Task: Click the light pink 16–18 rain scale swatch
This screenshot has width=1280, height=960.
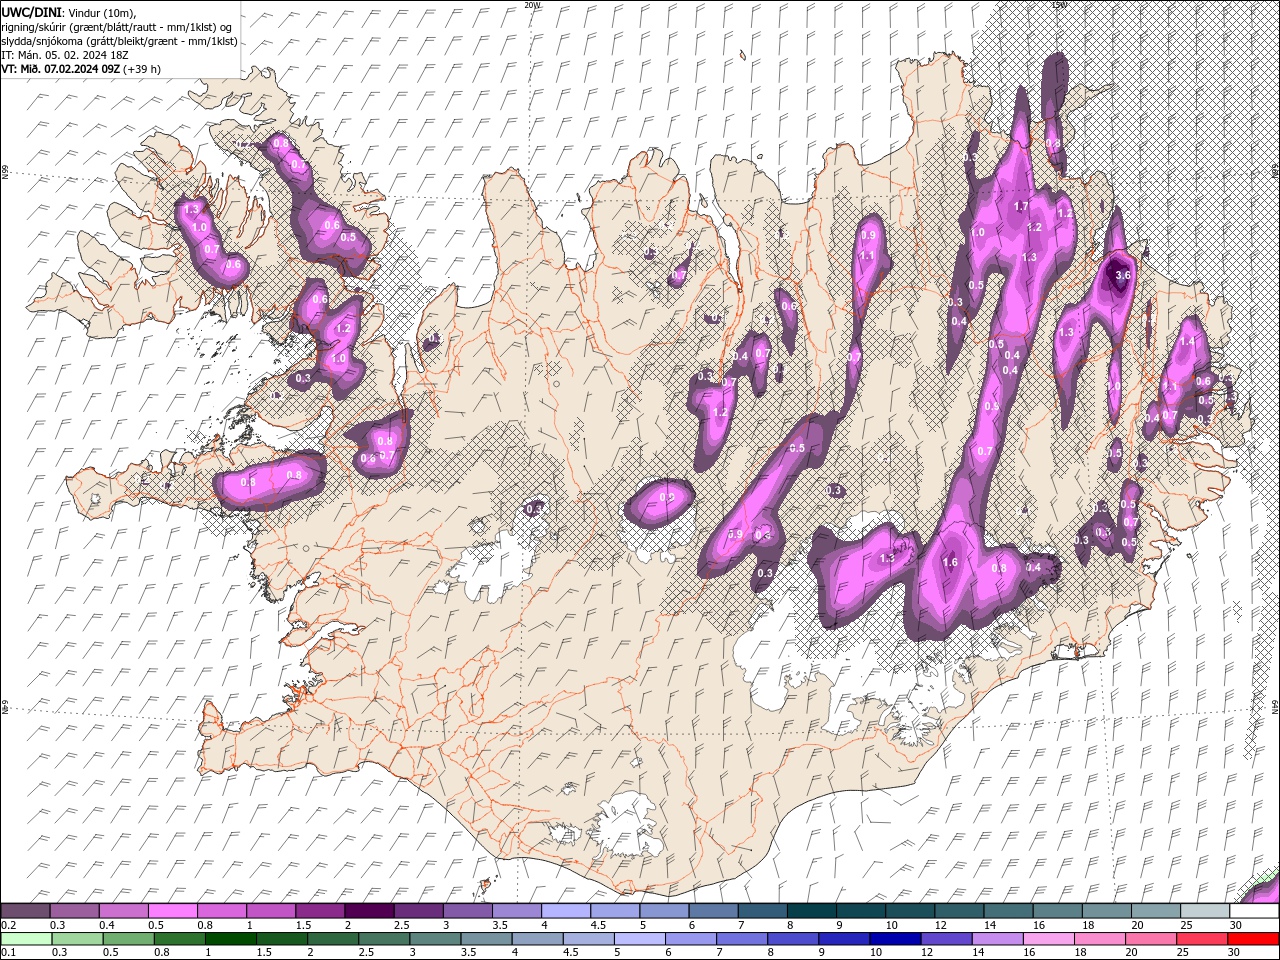Action: tap(1049, 938)
